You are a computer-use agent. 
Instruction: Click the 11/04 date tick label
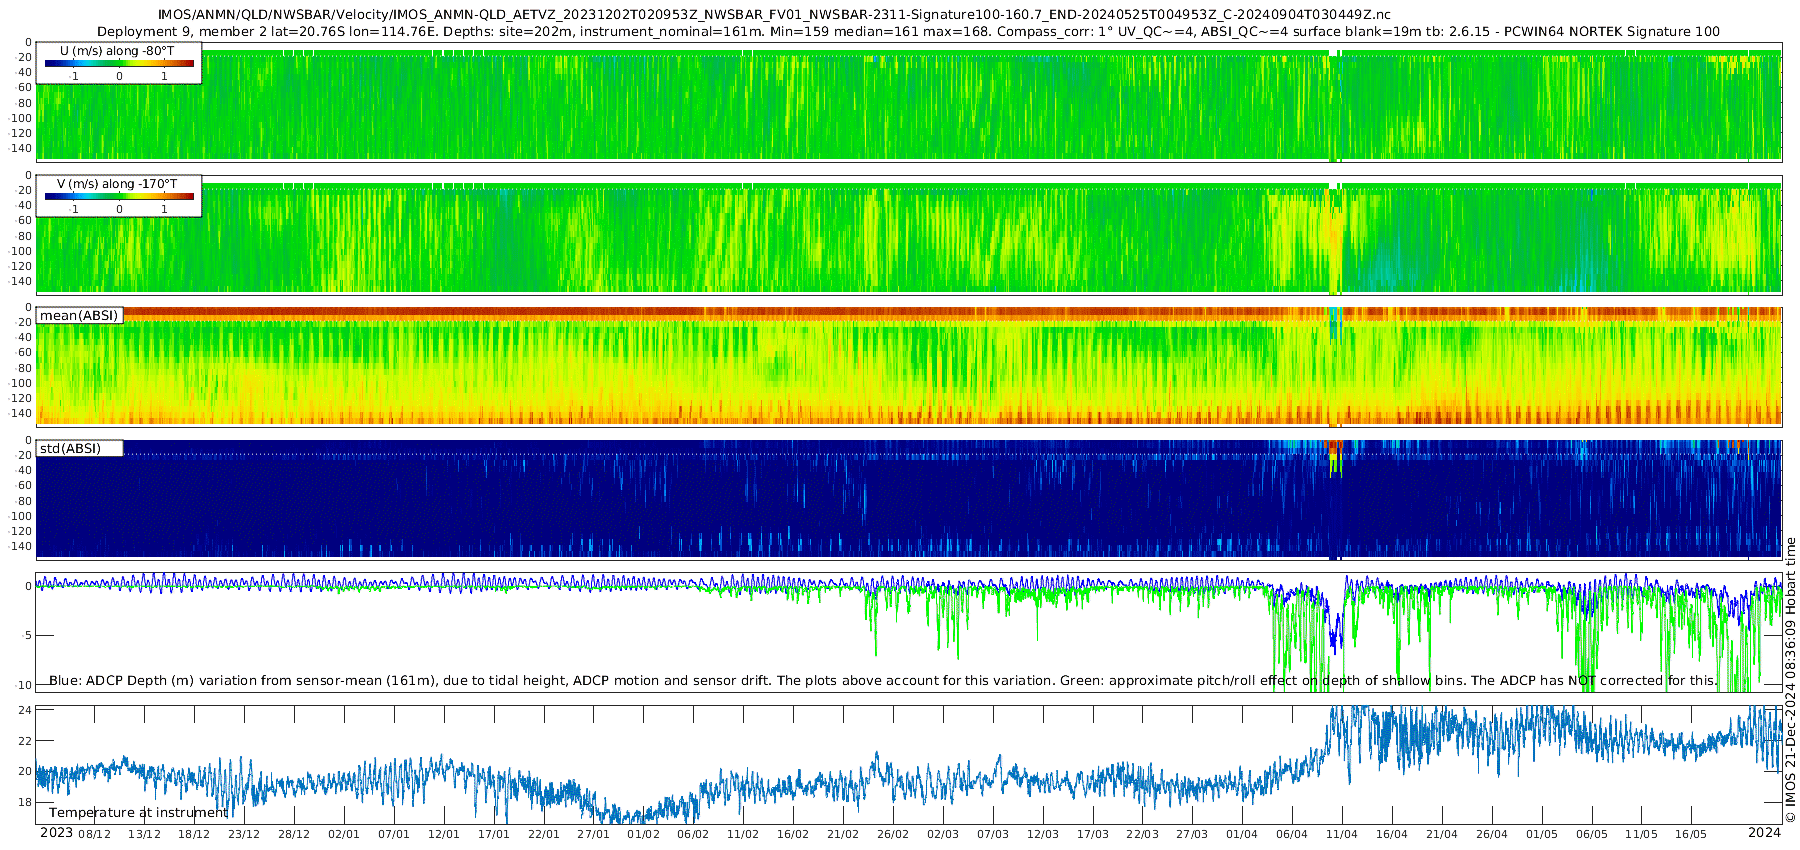1342,835
